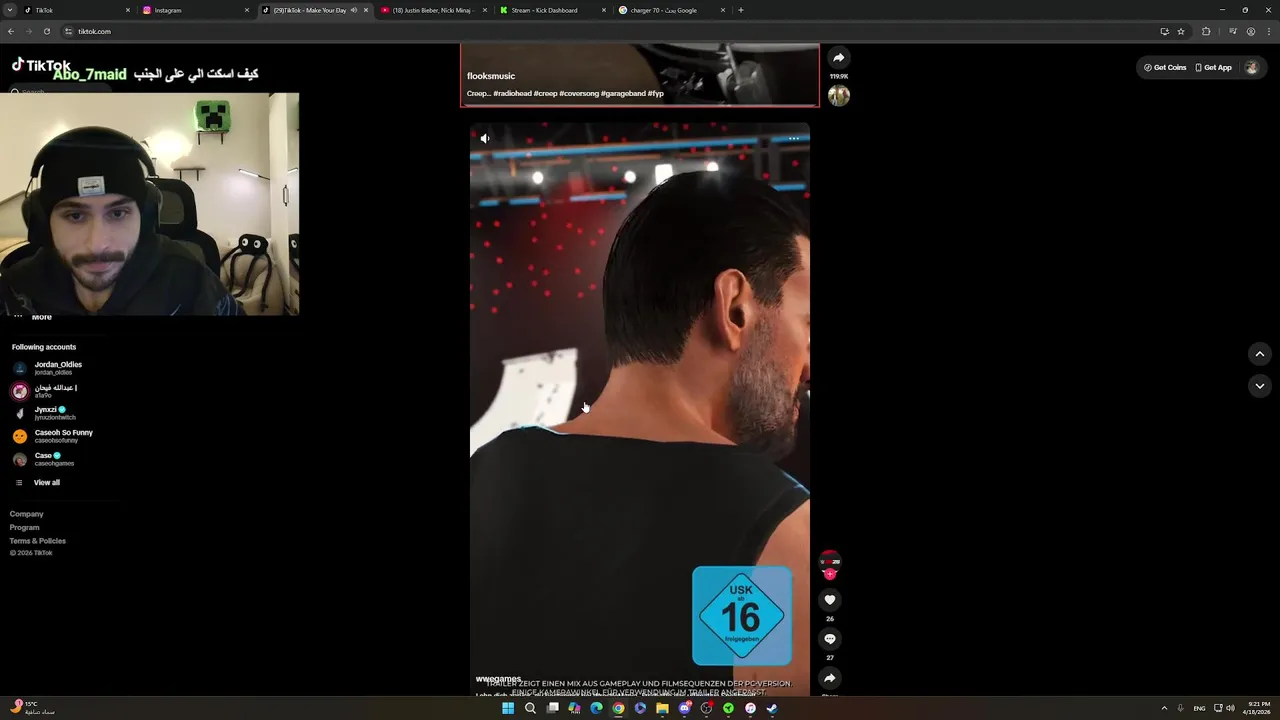Show hidden system tray icons

click(1164, 708)
